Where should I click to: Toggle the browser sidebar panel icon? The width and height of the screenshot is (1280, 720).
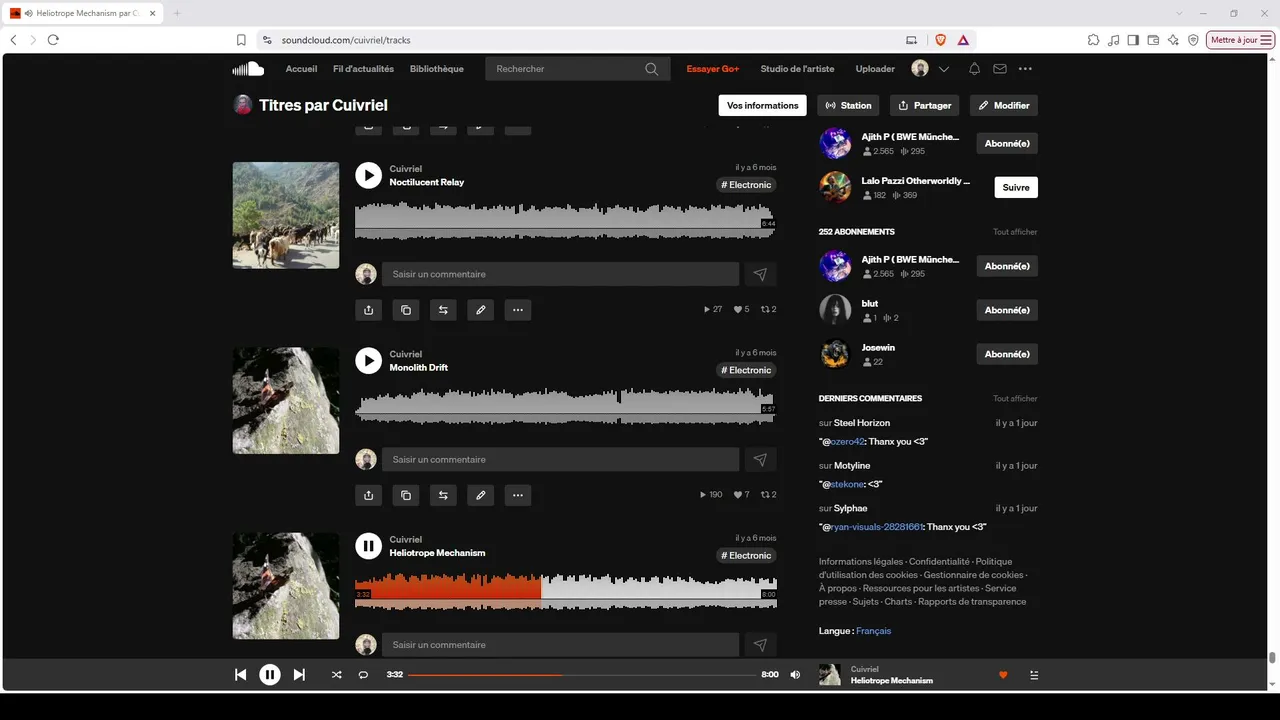[1133, 40]
